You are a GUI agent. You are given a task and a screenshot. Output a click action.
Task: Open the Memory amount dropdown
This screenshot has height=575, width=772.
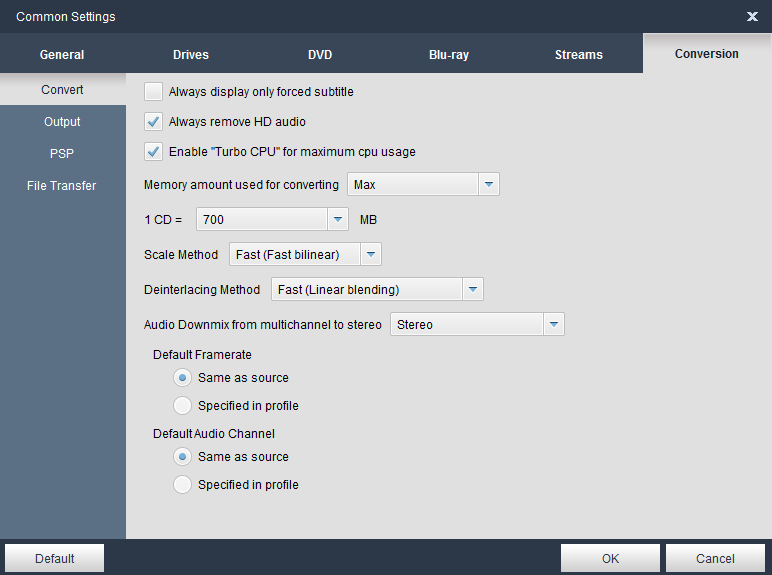(488, 185)
